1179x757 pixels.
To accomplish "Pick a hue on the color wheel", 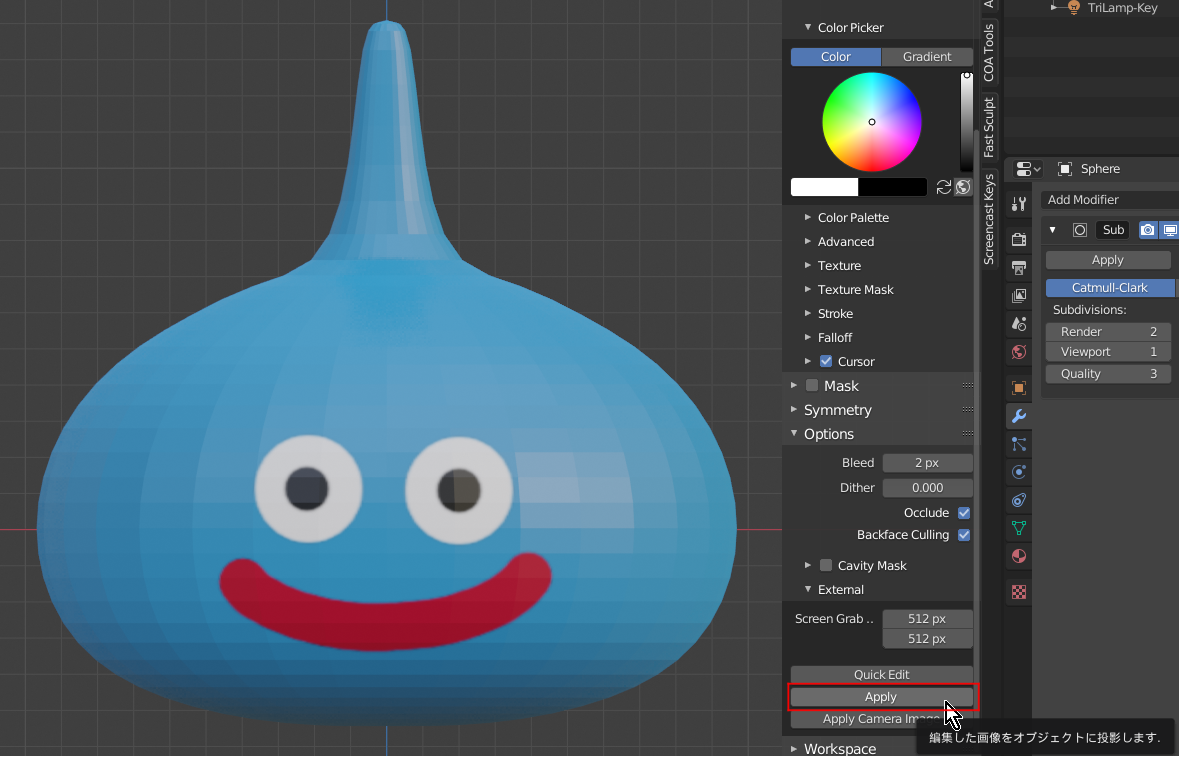I will point(871,122).
